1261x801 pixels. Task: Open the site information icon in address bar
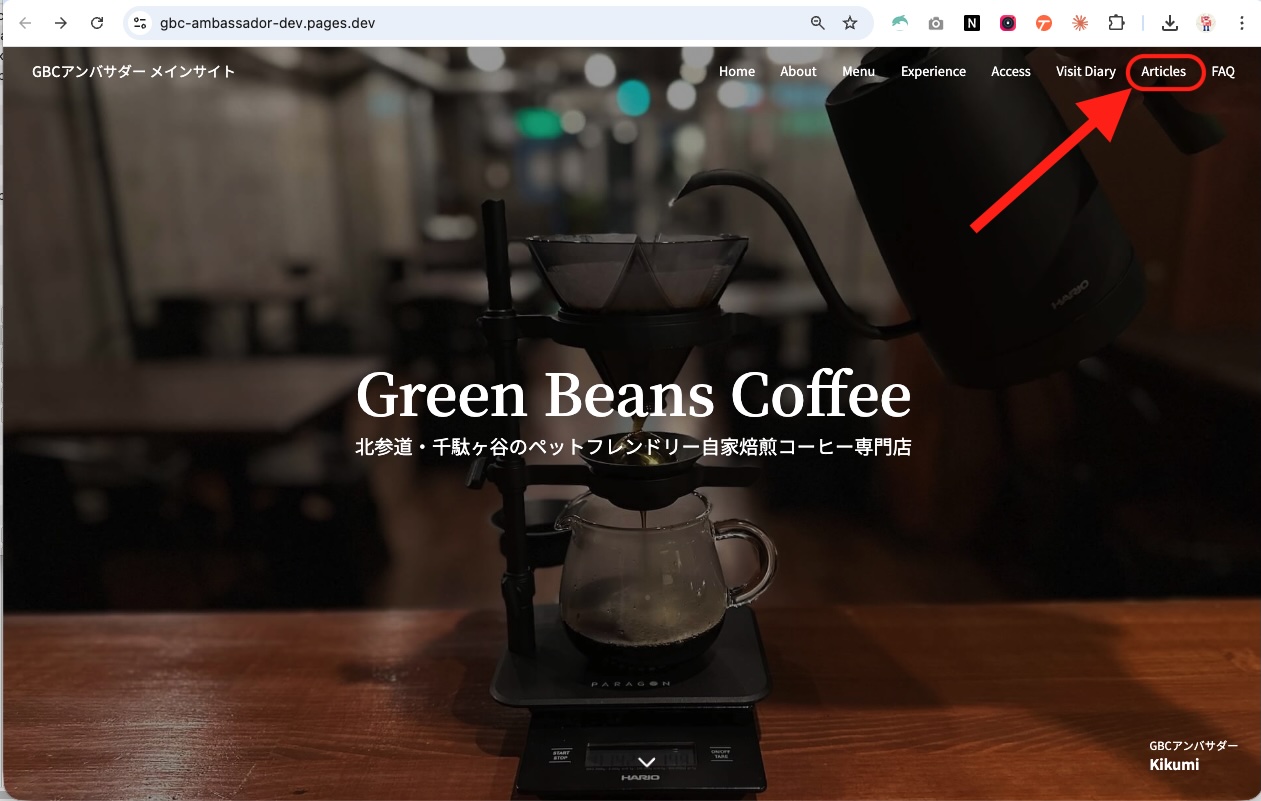pyautogui.click(x=140, y=23)
